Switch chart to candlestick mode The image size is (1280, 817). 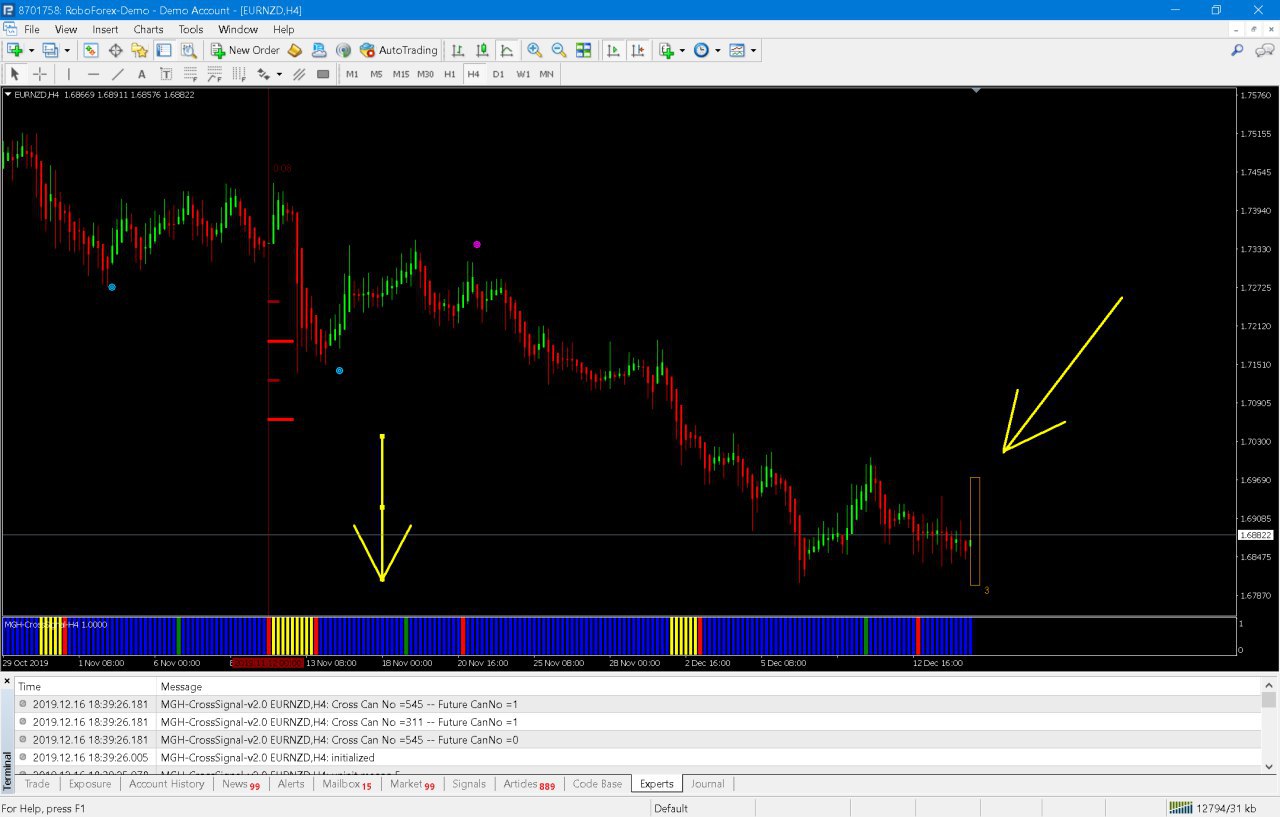pyautogui.click(x=483, y=50)
